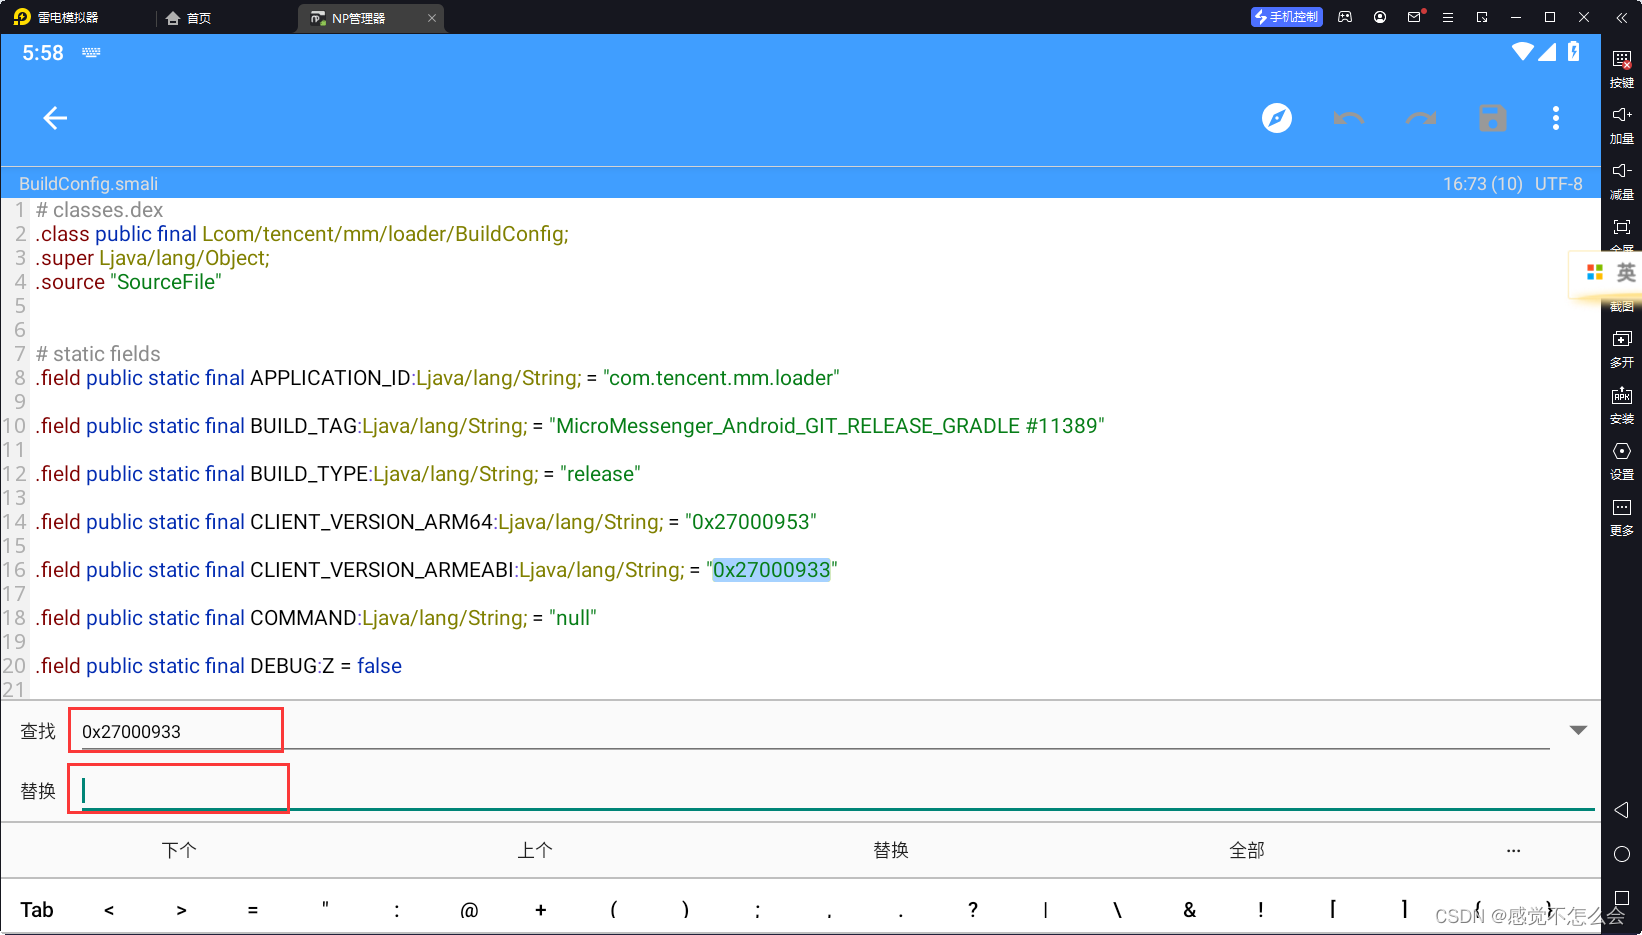Click the keyboard icon in Android status bar

(x=91, y=52)
